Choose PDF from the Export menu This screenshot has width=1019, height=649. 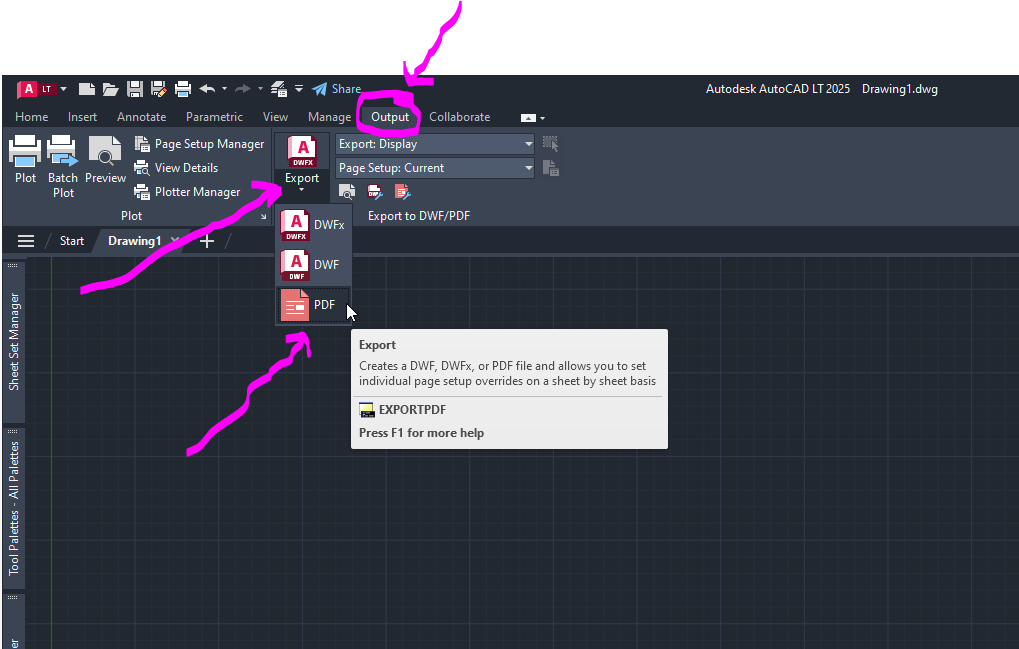[x=316, y=304]
